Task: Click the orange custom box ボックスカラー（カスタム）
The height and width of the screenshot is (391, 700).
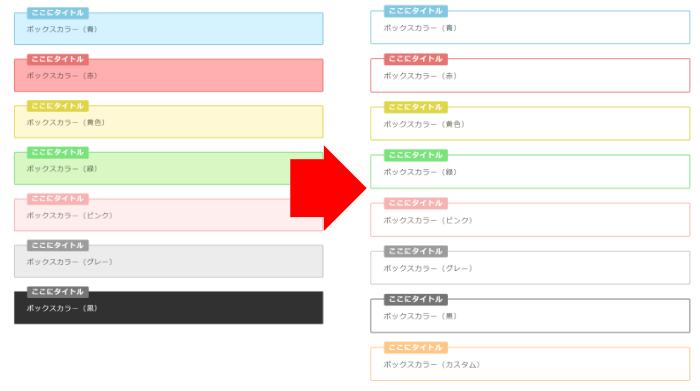Action: click(530, 364)
